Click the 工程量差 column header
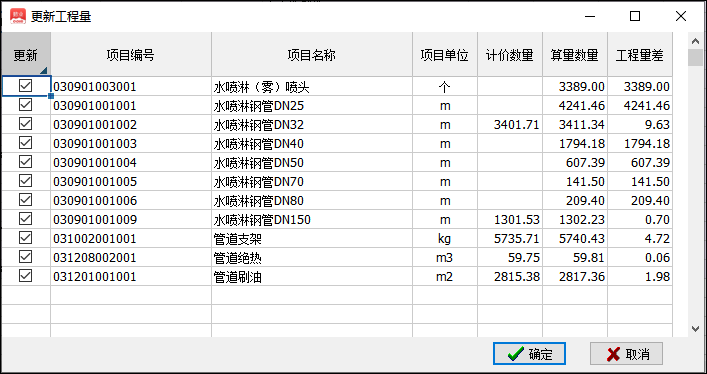This screenshot has width=707, height=374. (639, 54)
